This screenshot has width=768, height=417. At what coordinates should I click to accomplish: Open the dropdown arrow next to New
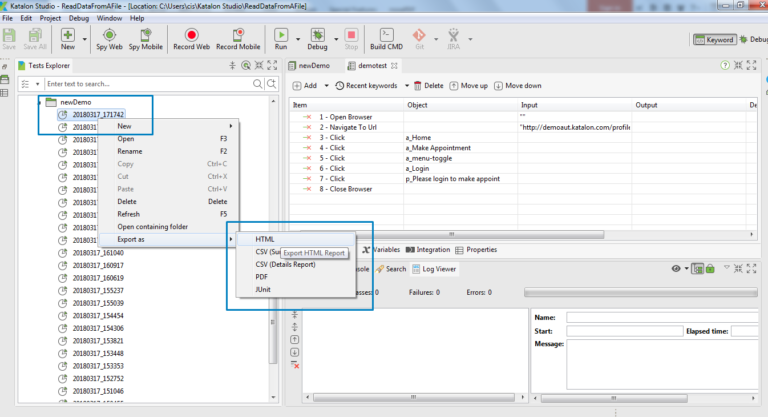[82, 40]
